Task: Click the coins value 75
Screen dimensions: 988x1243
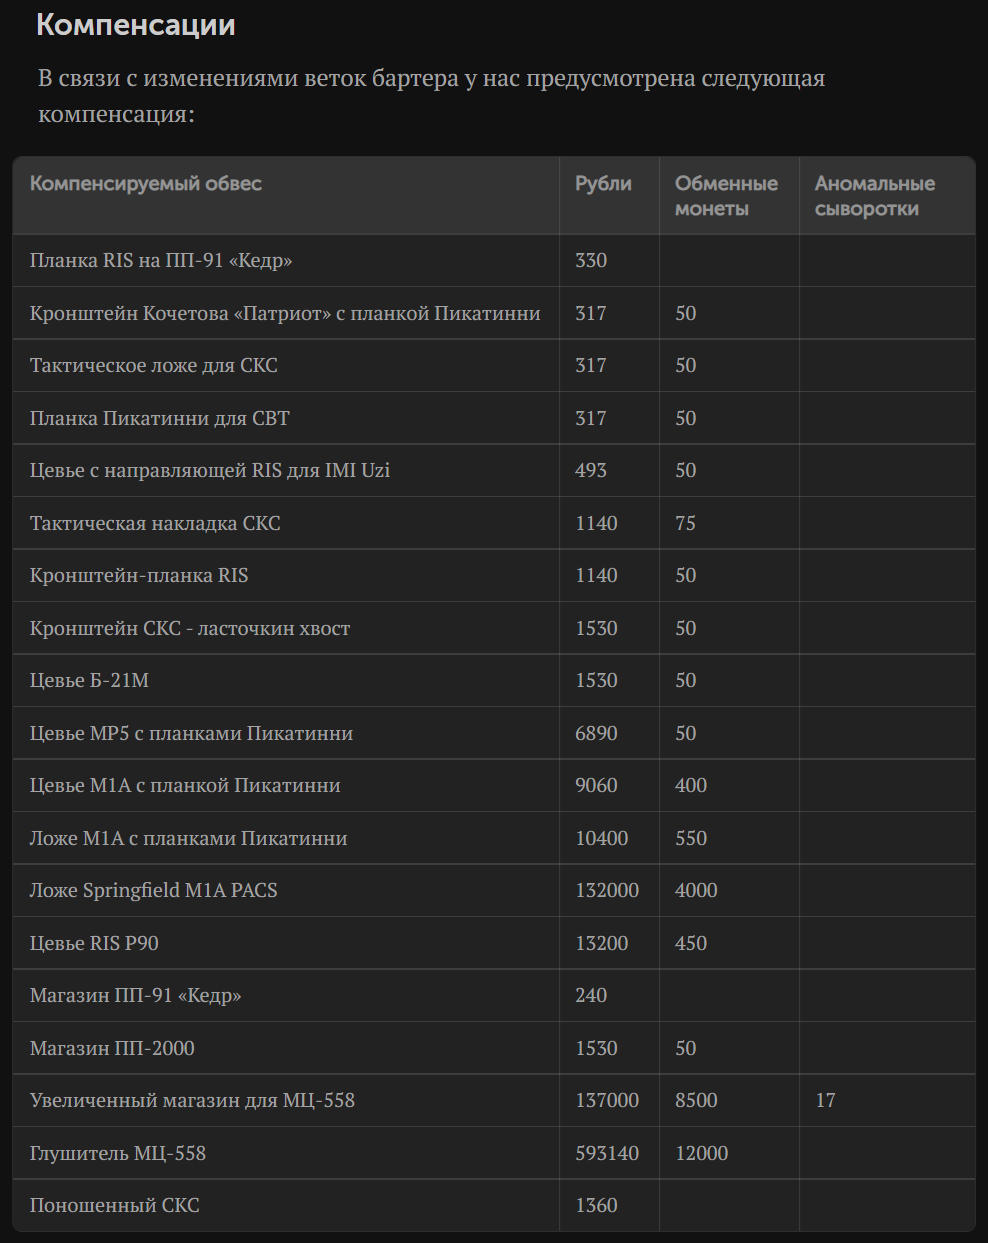Action: click(x=685, y=523)
